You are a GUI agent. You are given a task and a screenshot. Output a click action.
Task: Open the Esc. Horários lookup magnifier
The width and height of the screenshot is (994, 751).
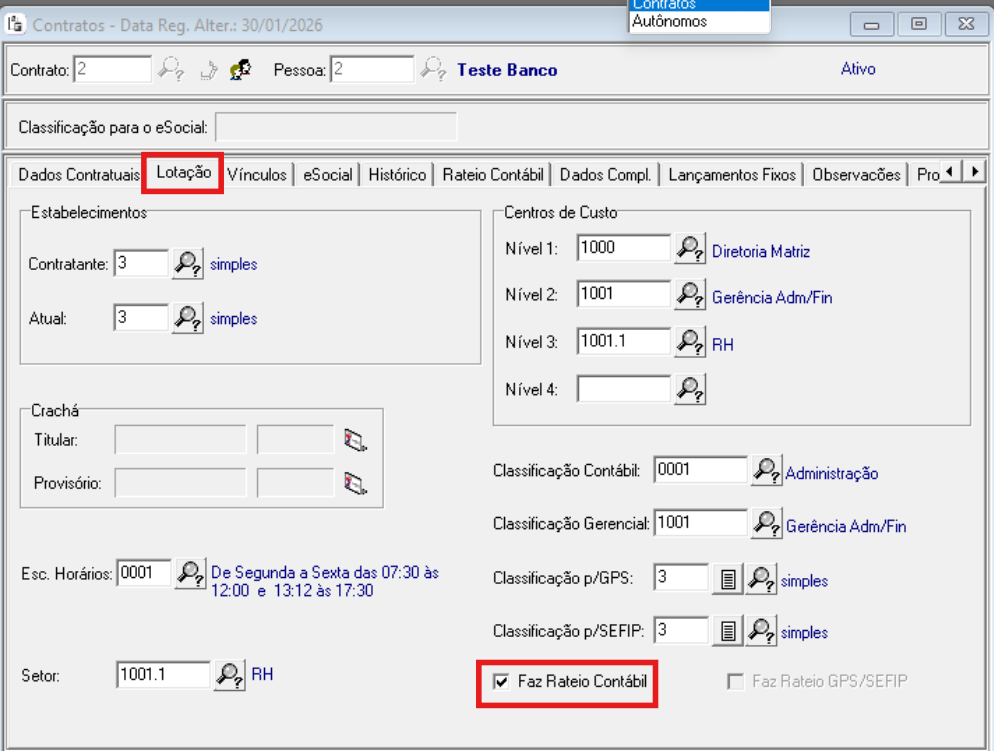[190, 574]
